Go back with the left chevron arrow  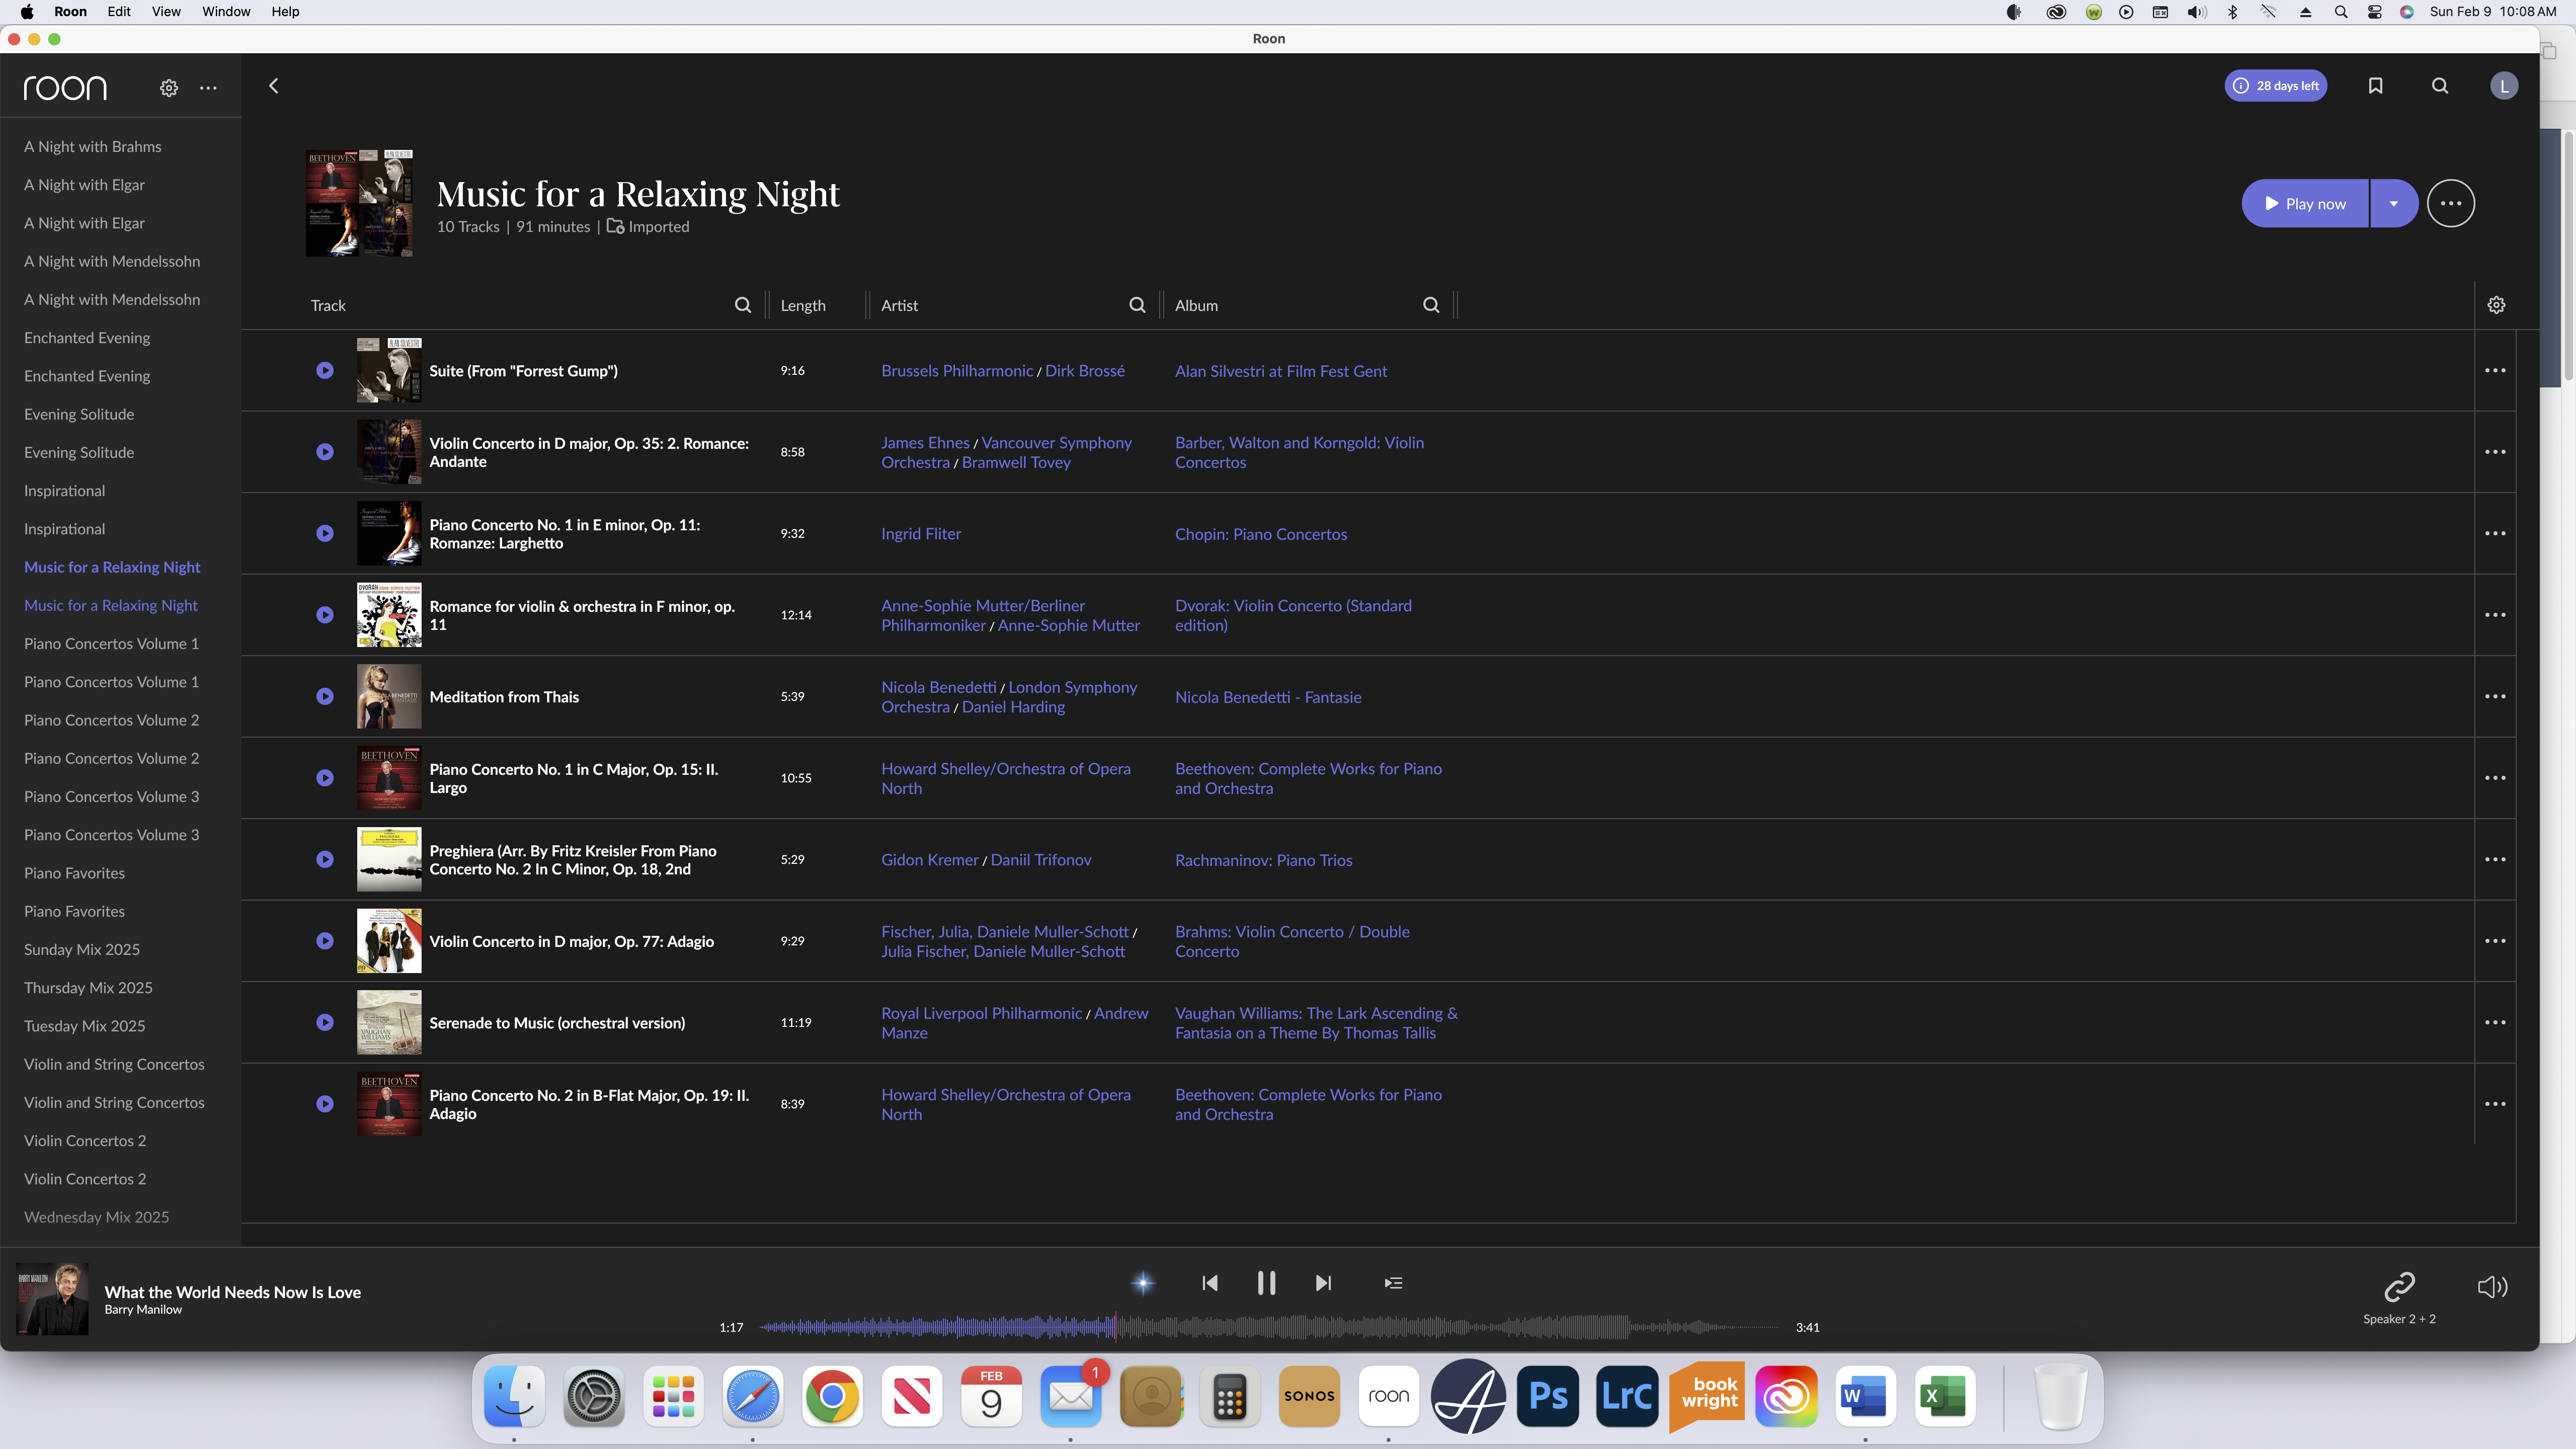click(x=273, y=86)
